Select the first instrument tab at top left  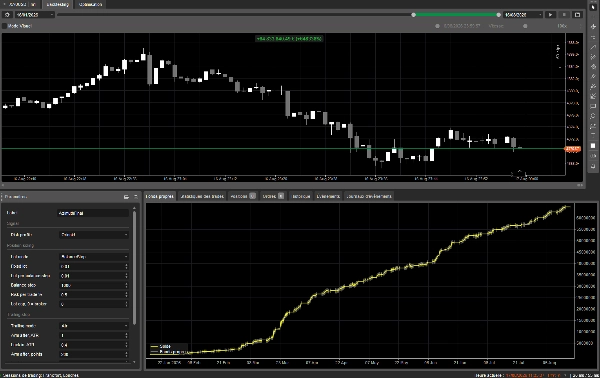click(21, 4)
